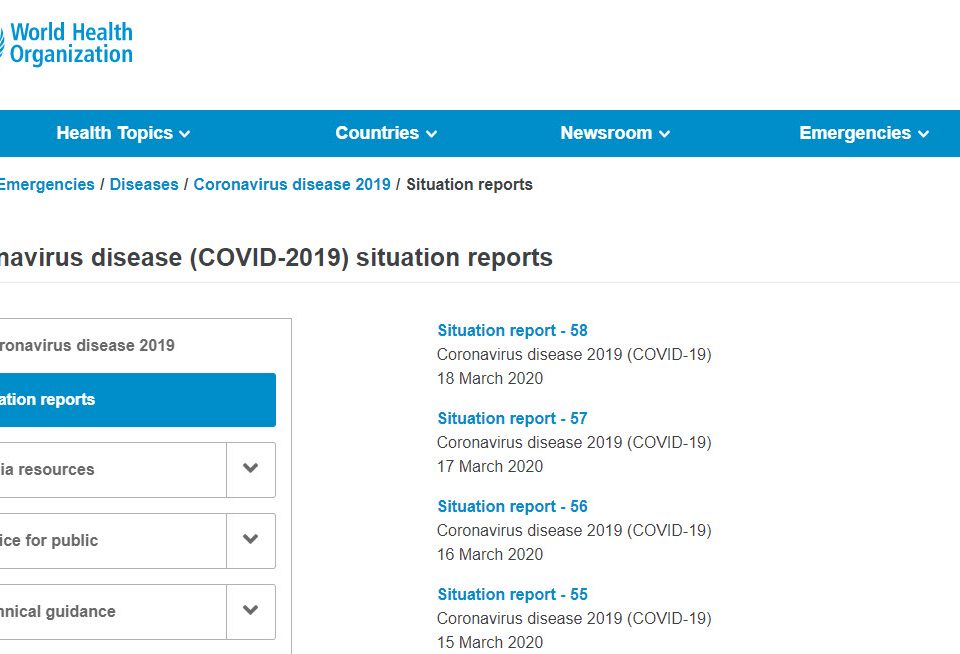This screenshot has width=960, height=654.
Task: Open Situation report - 55
Action: click(512, 595)
